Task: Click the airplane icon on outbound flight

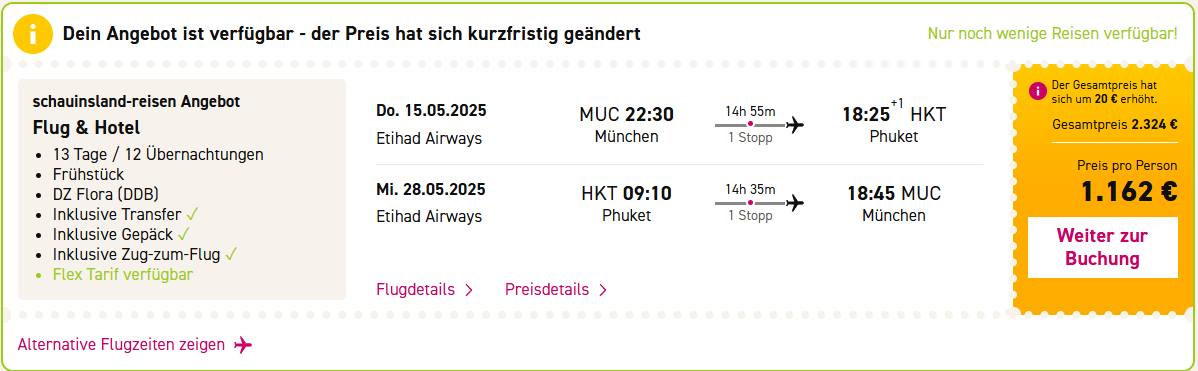Action: pos(795,124)
